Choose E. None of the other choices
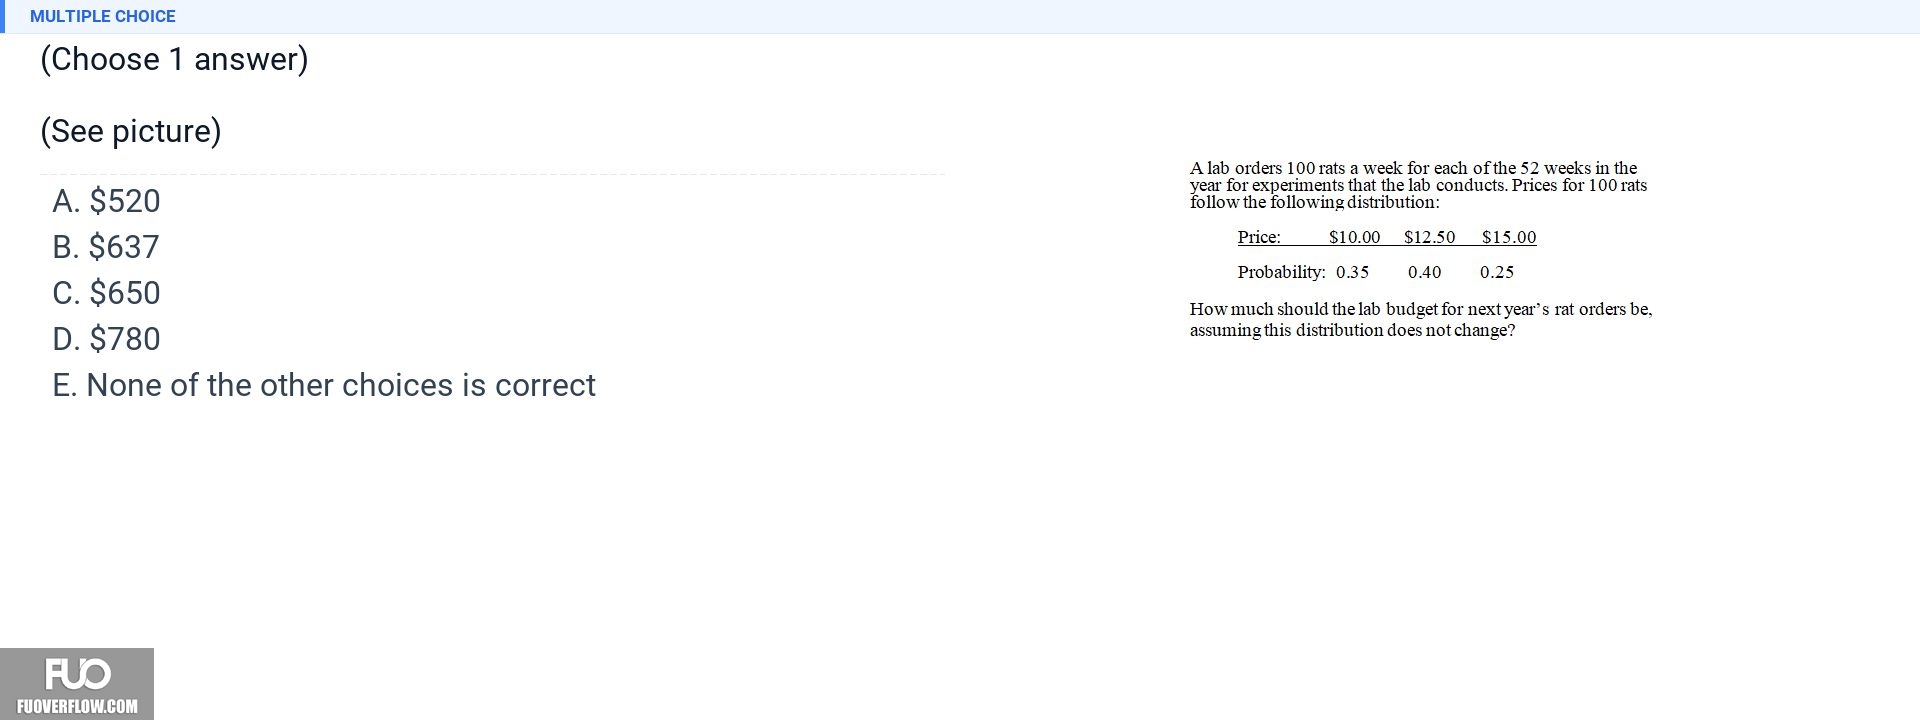The width and height of the screenshot is (1920, 720). [324, 385]
